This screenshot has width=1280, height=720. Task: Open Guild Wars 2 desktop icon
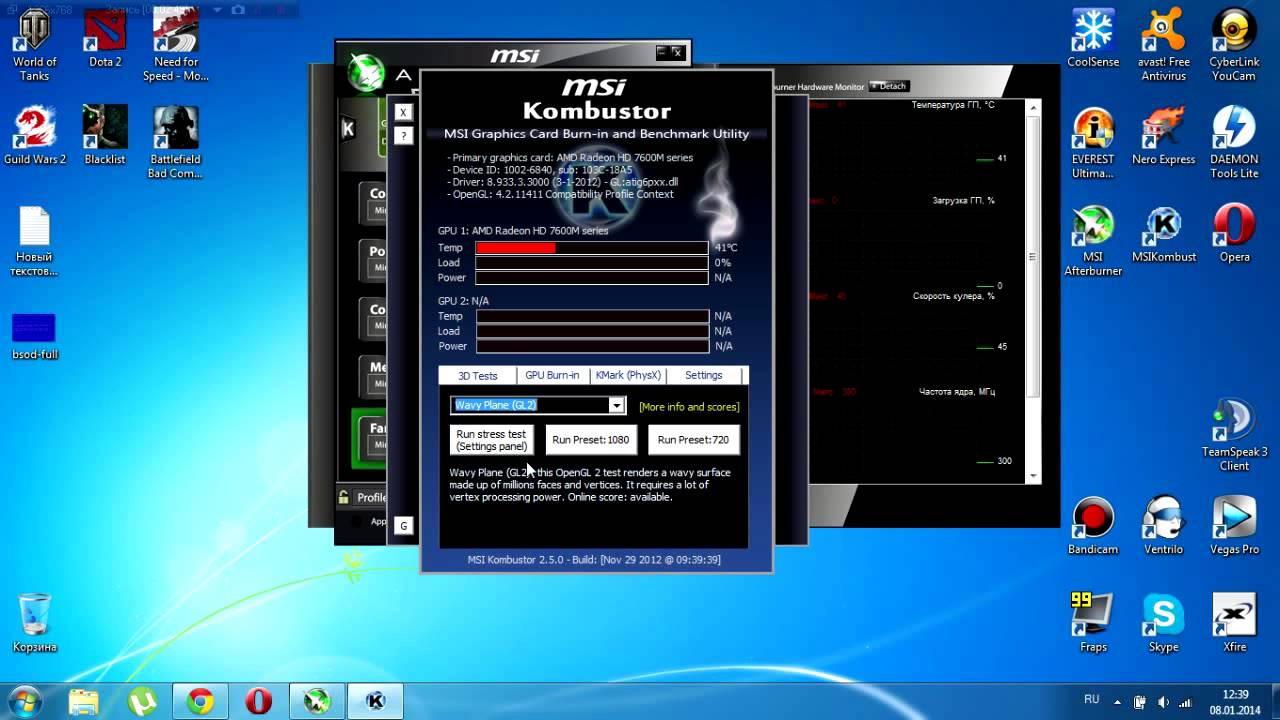click(35, 136)
